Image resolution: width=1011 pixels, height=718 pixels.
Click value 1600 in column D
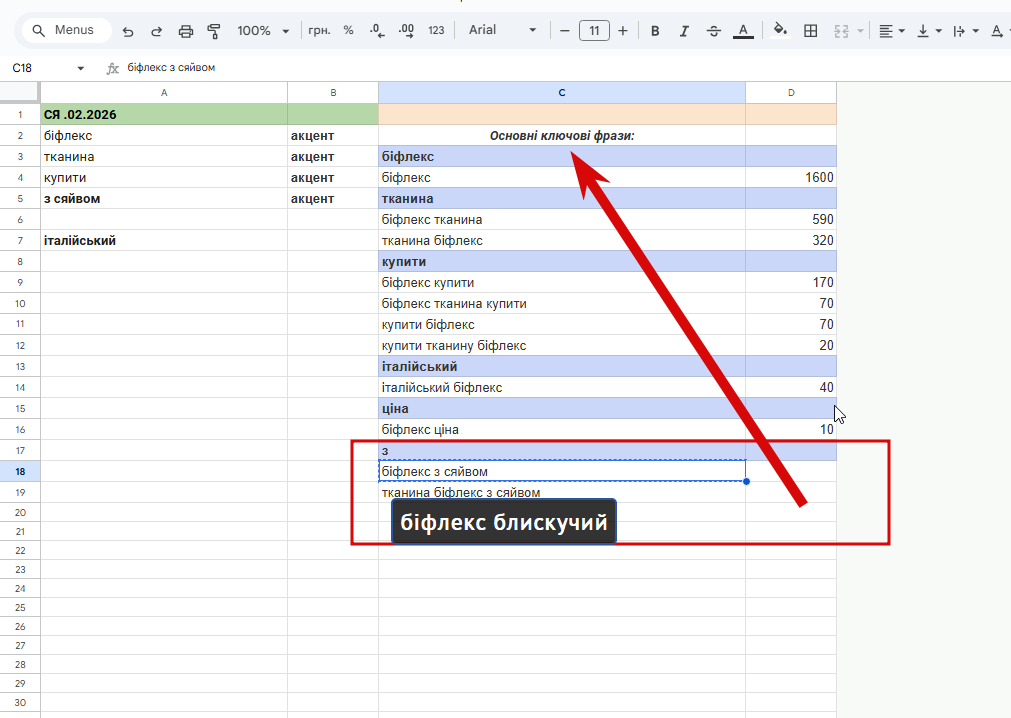point(791,177)
